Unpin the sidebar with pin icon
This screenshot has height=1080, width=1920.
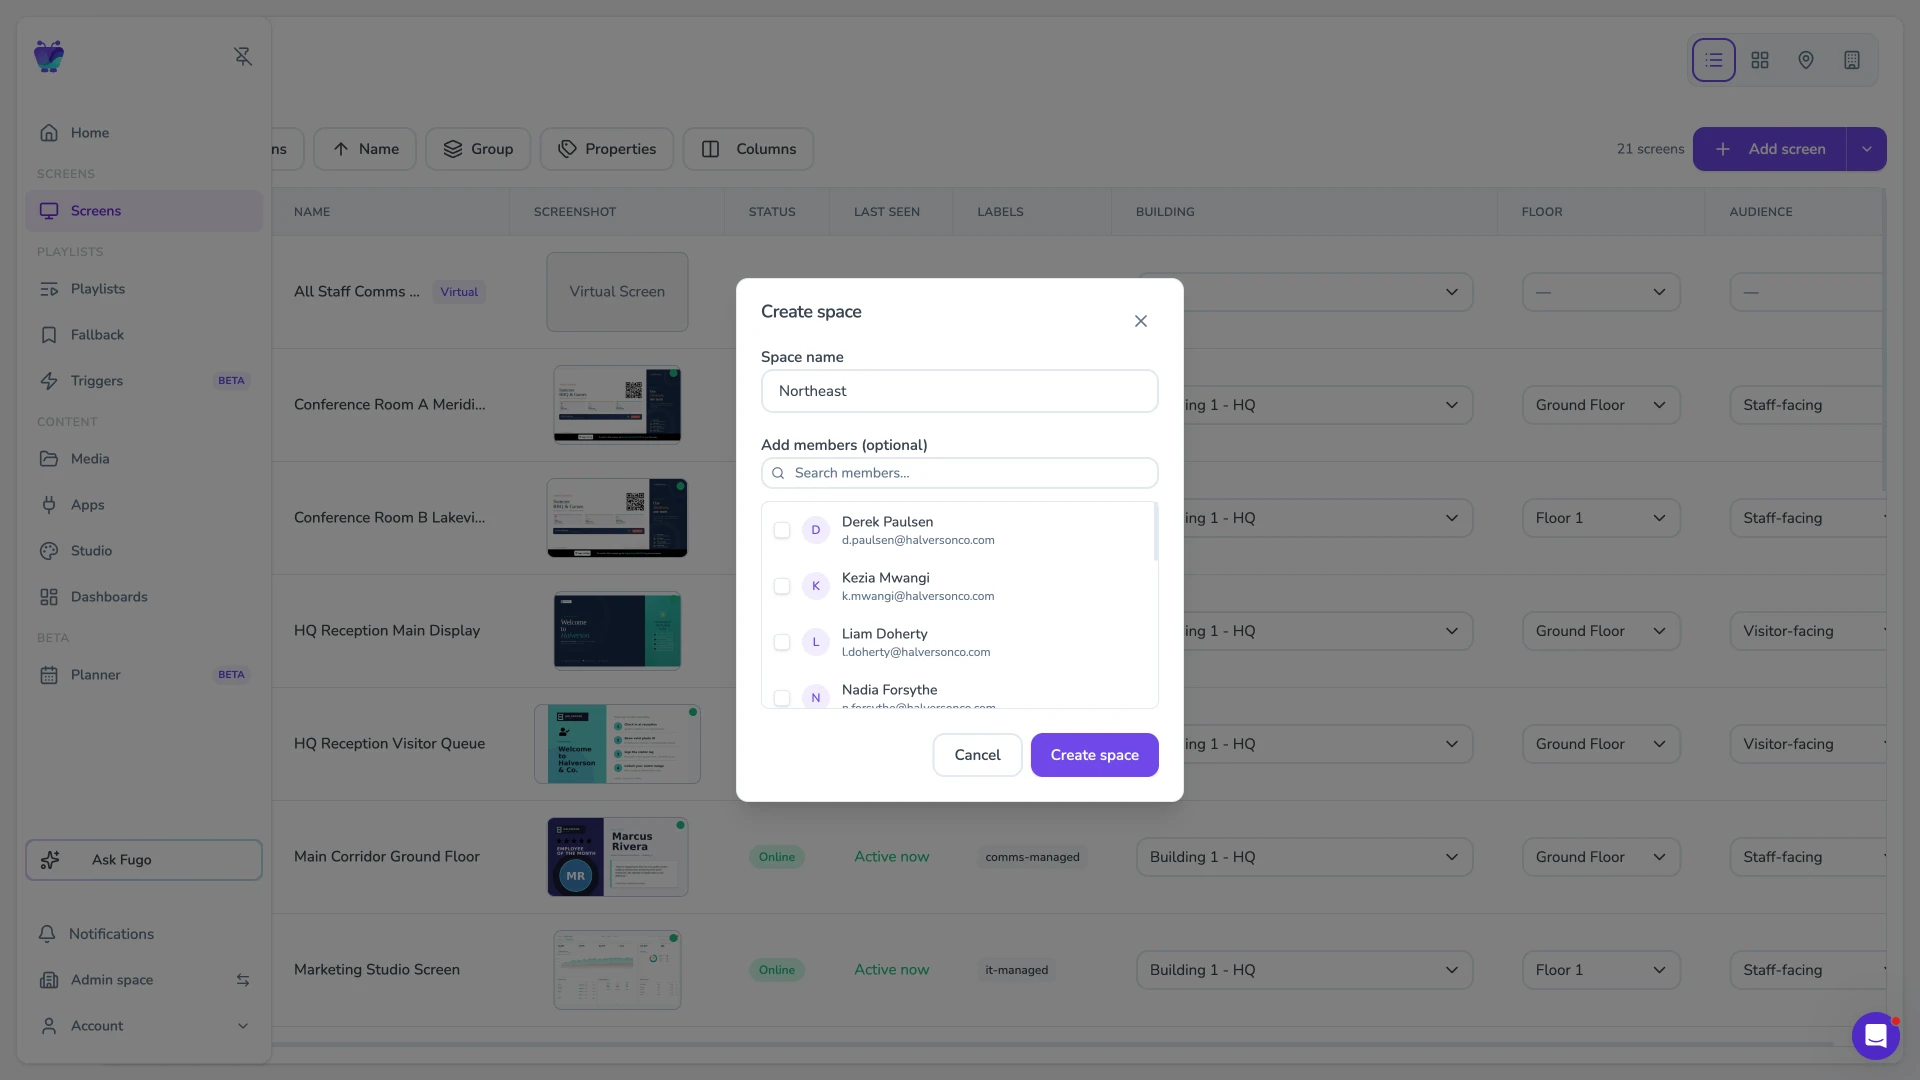click(243, 56)
